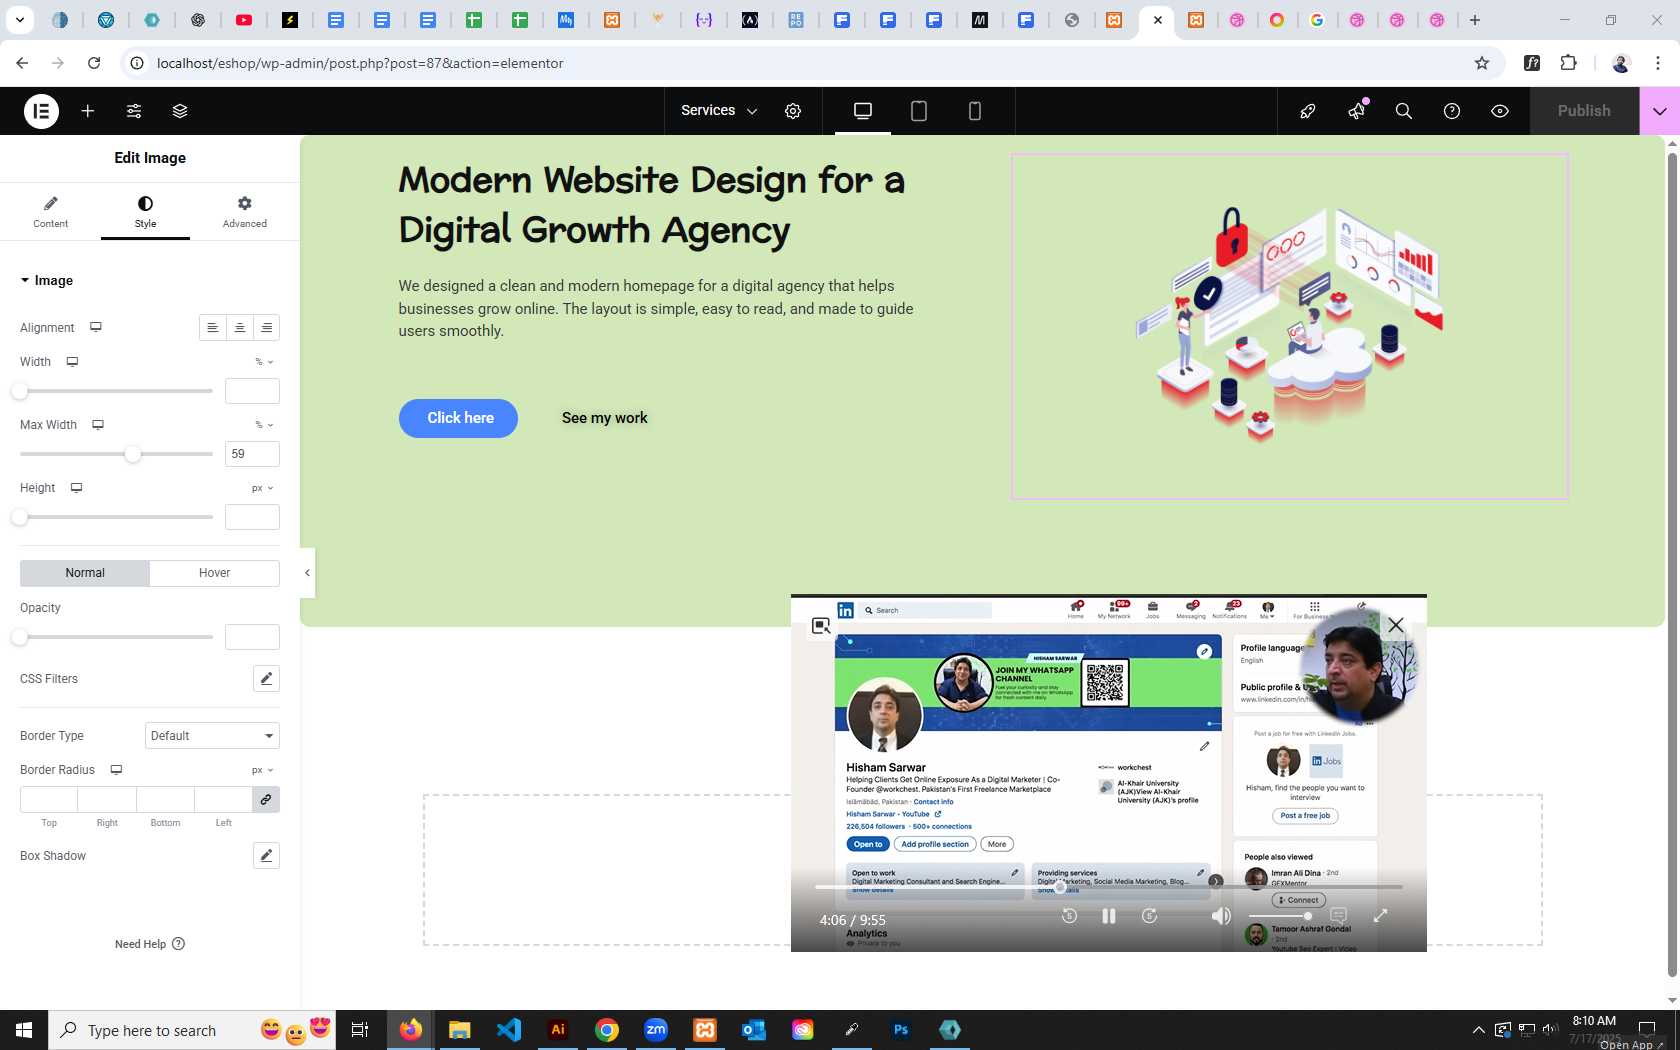Select the Hover state tab
The width and height of the screenshot is (1680, 1050).
[214, 573]
